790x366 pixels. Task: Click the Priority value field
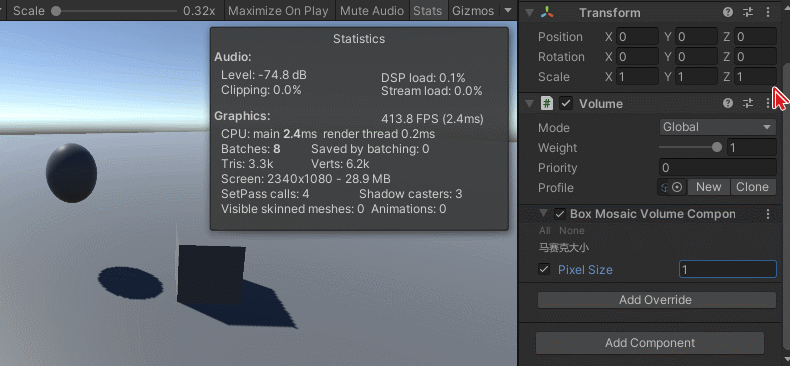(x=717, y=167)
